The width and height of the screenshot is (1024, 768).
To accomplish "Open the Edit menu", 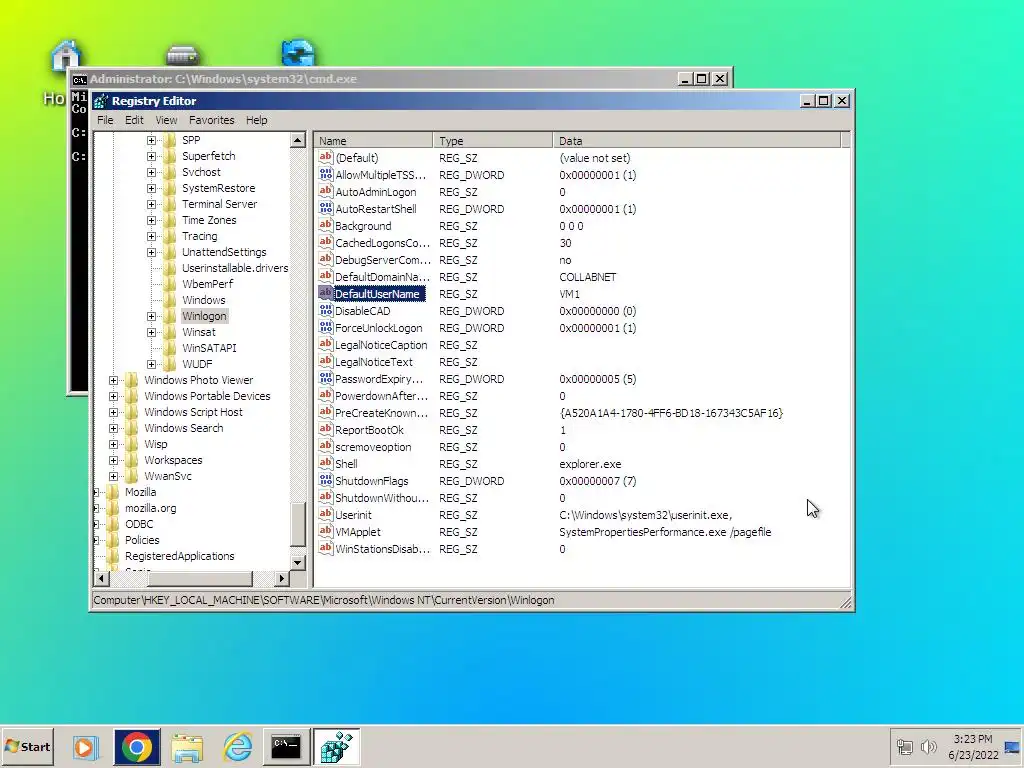I will 134,120.
